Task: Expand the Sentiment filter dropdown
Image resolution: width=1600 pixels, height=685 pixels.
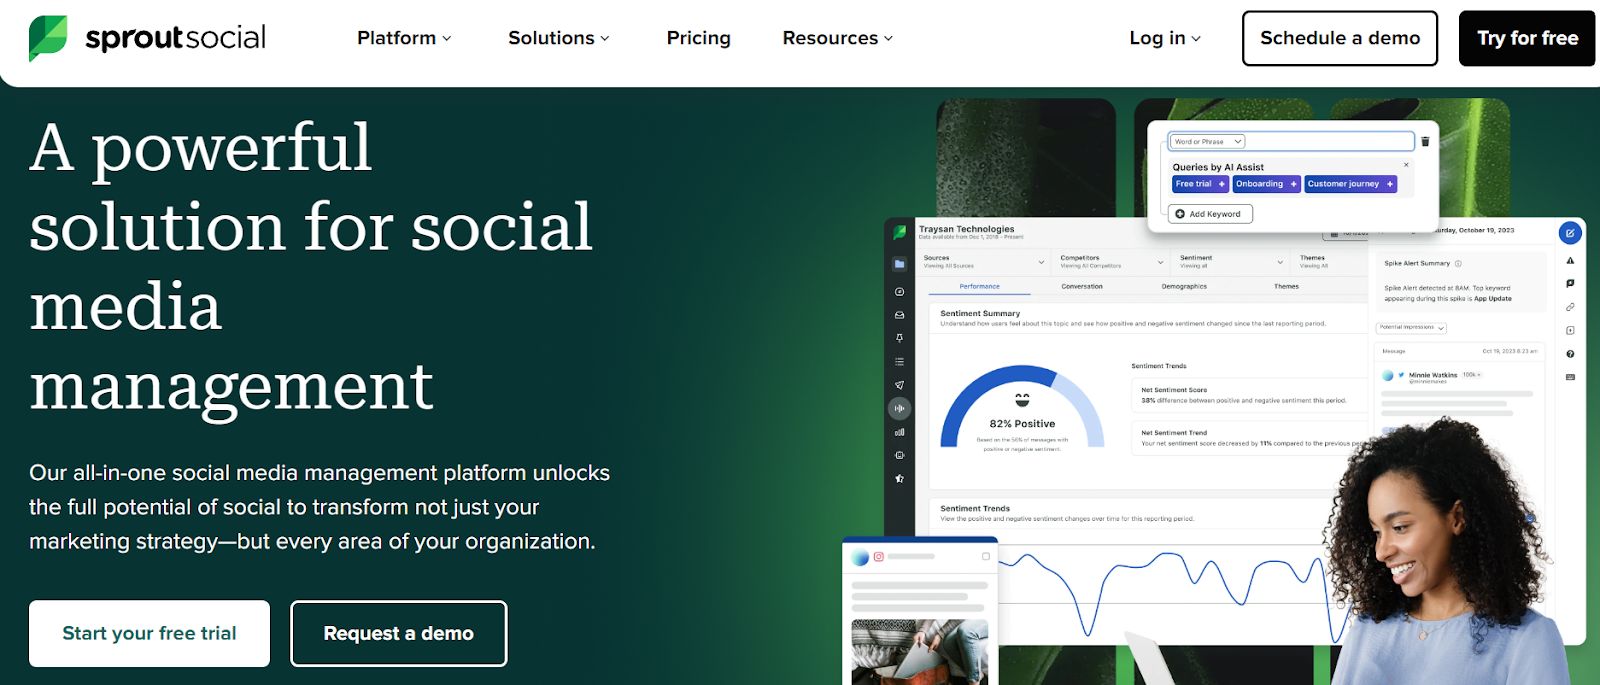Action: tap(1232, 262)
